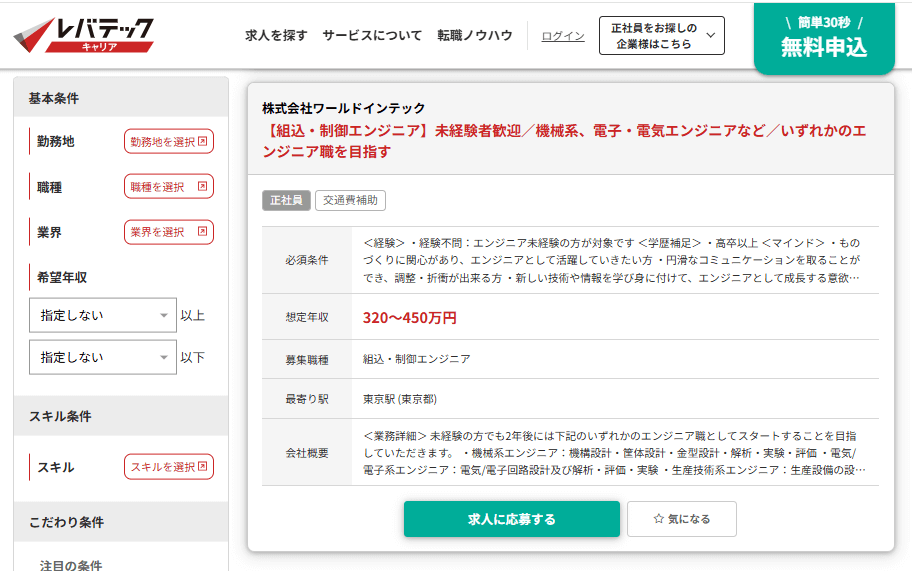
Task: Click the 想定年収 row label
Action: point(307,317)
